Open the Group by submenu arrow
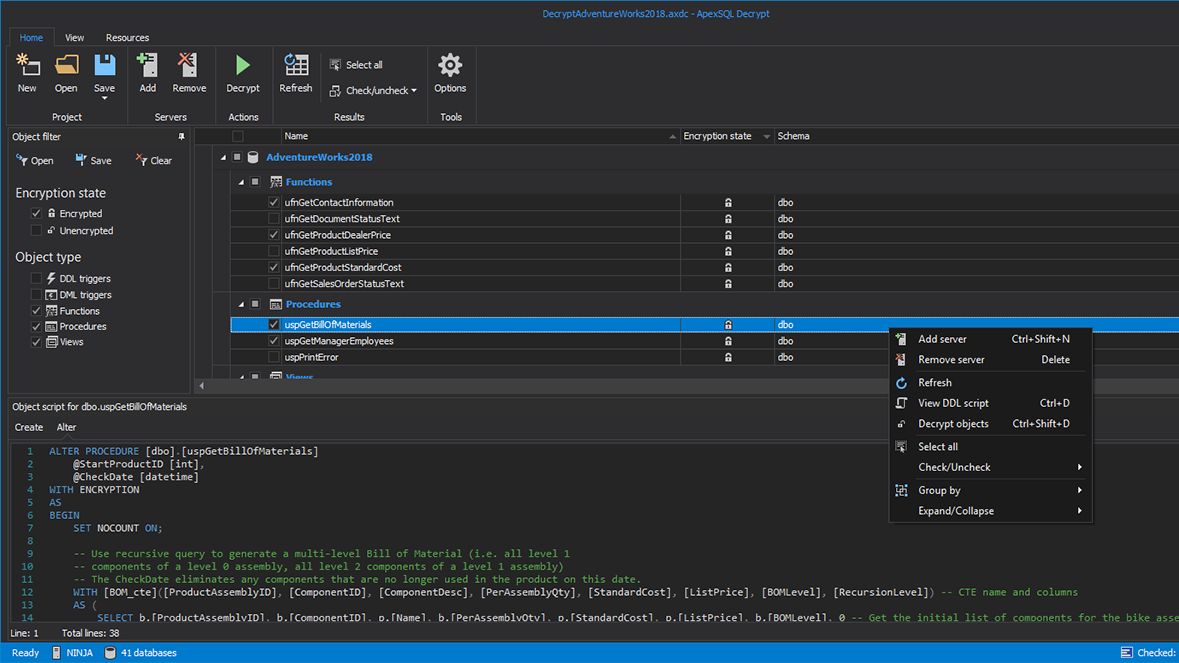 (x=1080, y=490)
